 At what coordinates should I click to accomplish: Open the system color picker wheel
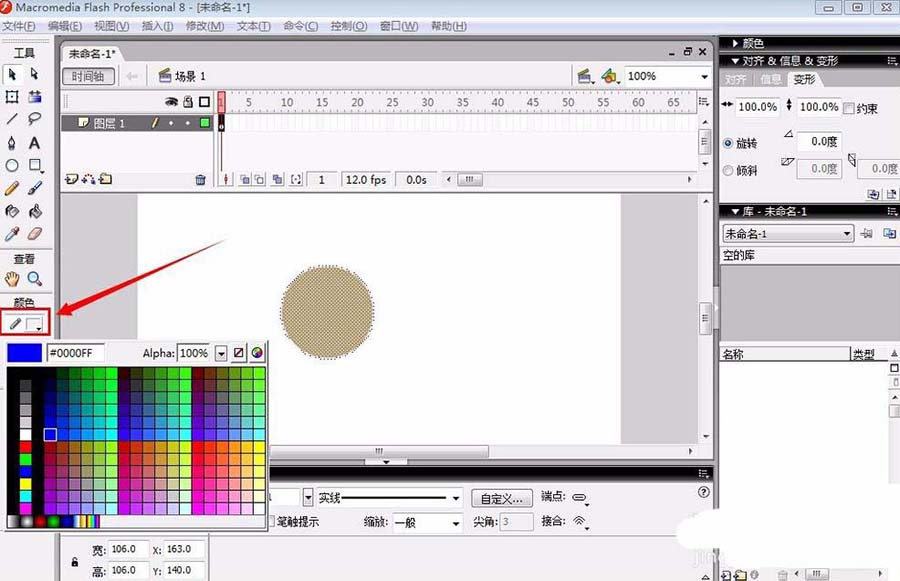257,353
